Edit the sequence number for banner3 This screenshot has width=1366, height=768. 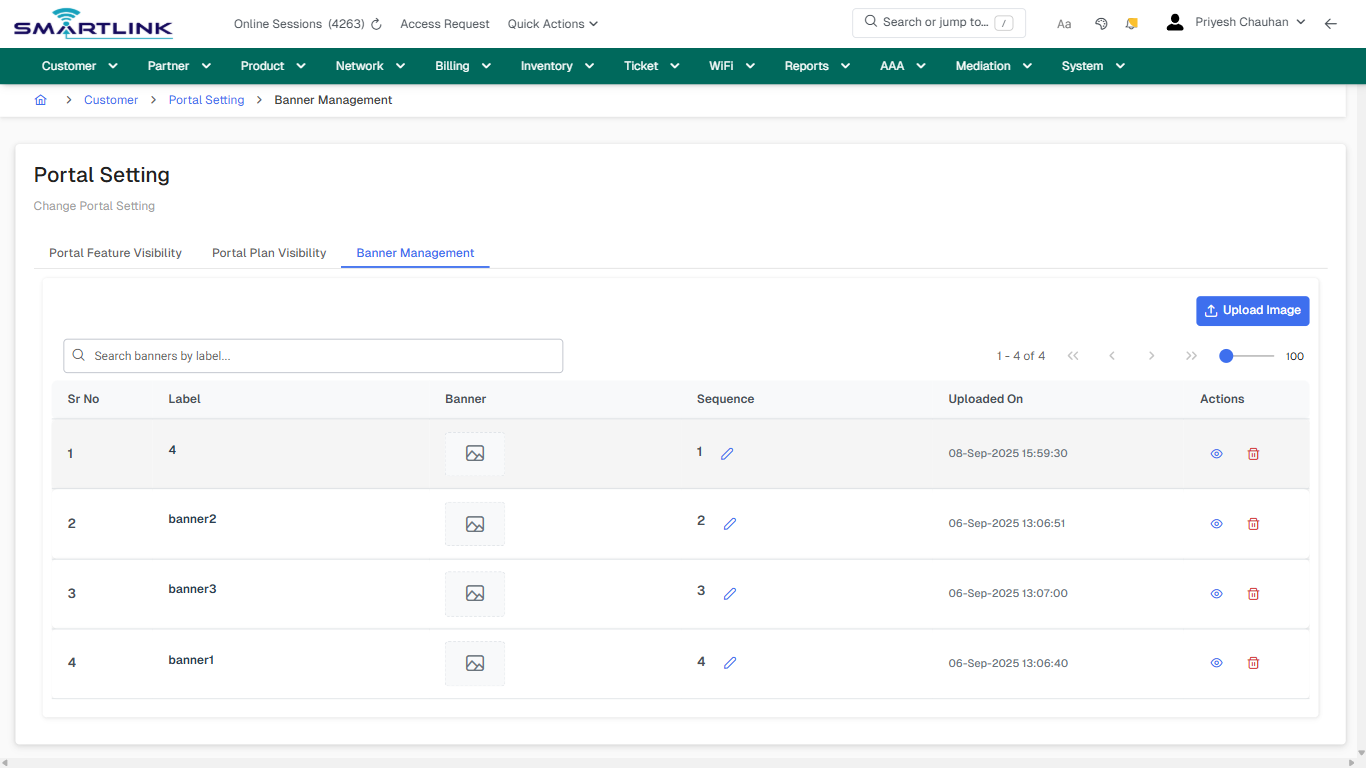[x=729, y=592]
